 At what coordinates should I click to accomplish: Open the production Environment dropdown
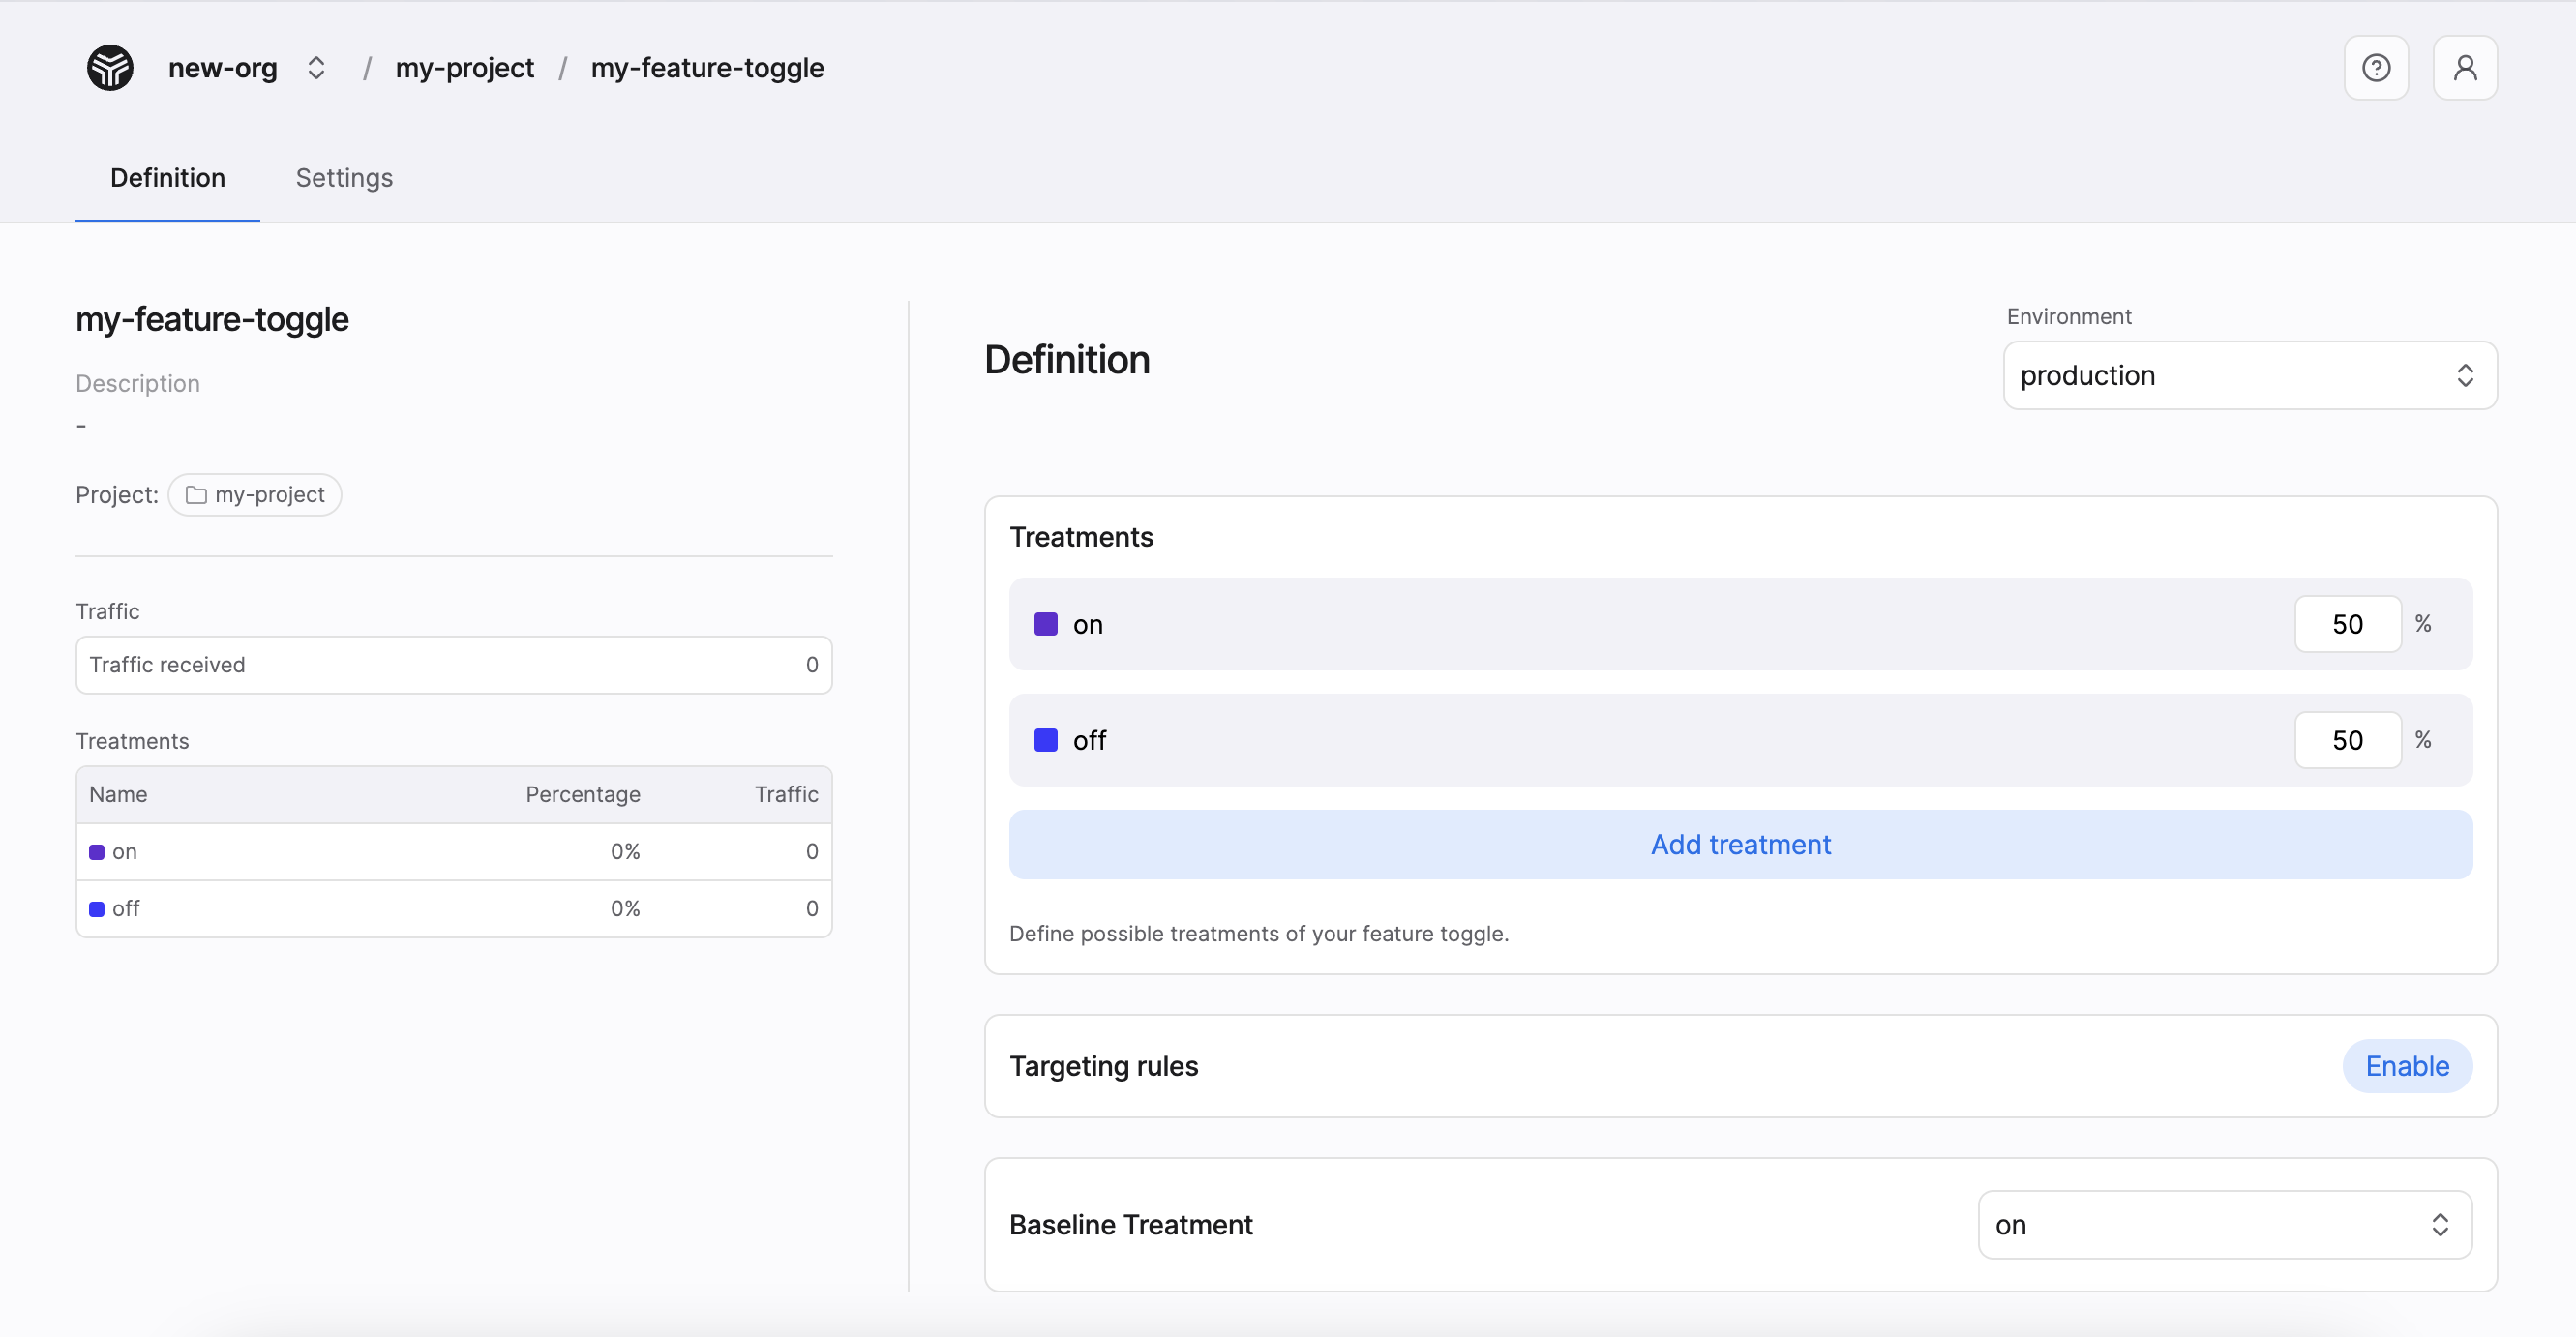tap(2250, 375)
